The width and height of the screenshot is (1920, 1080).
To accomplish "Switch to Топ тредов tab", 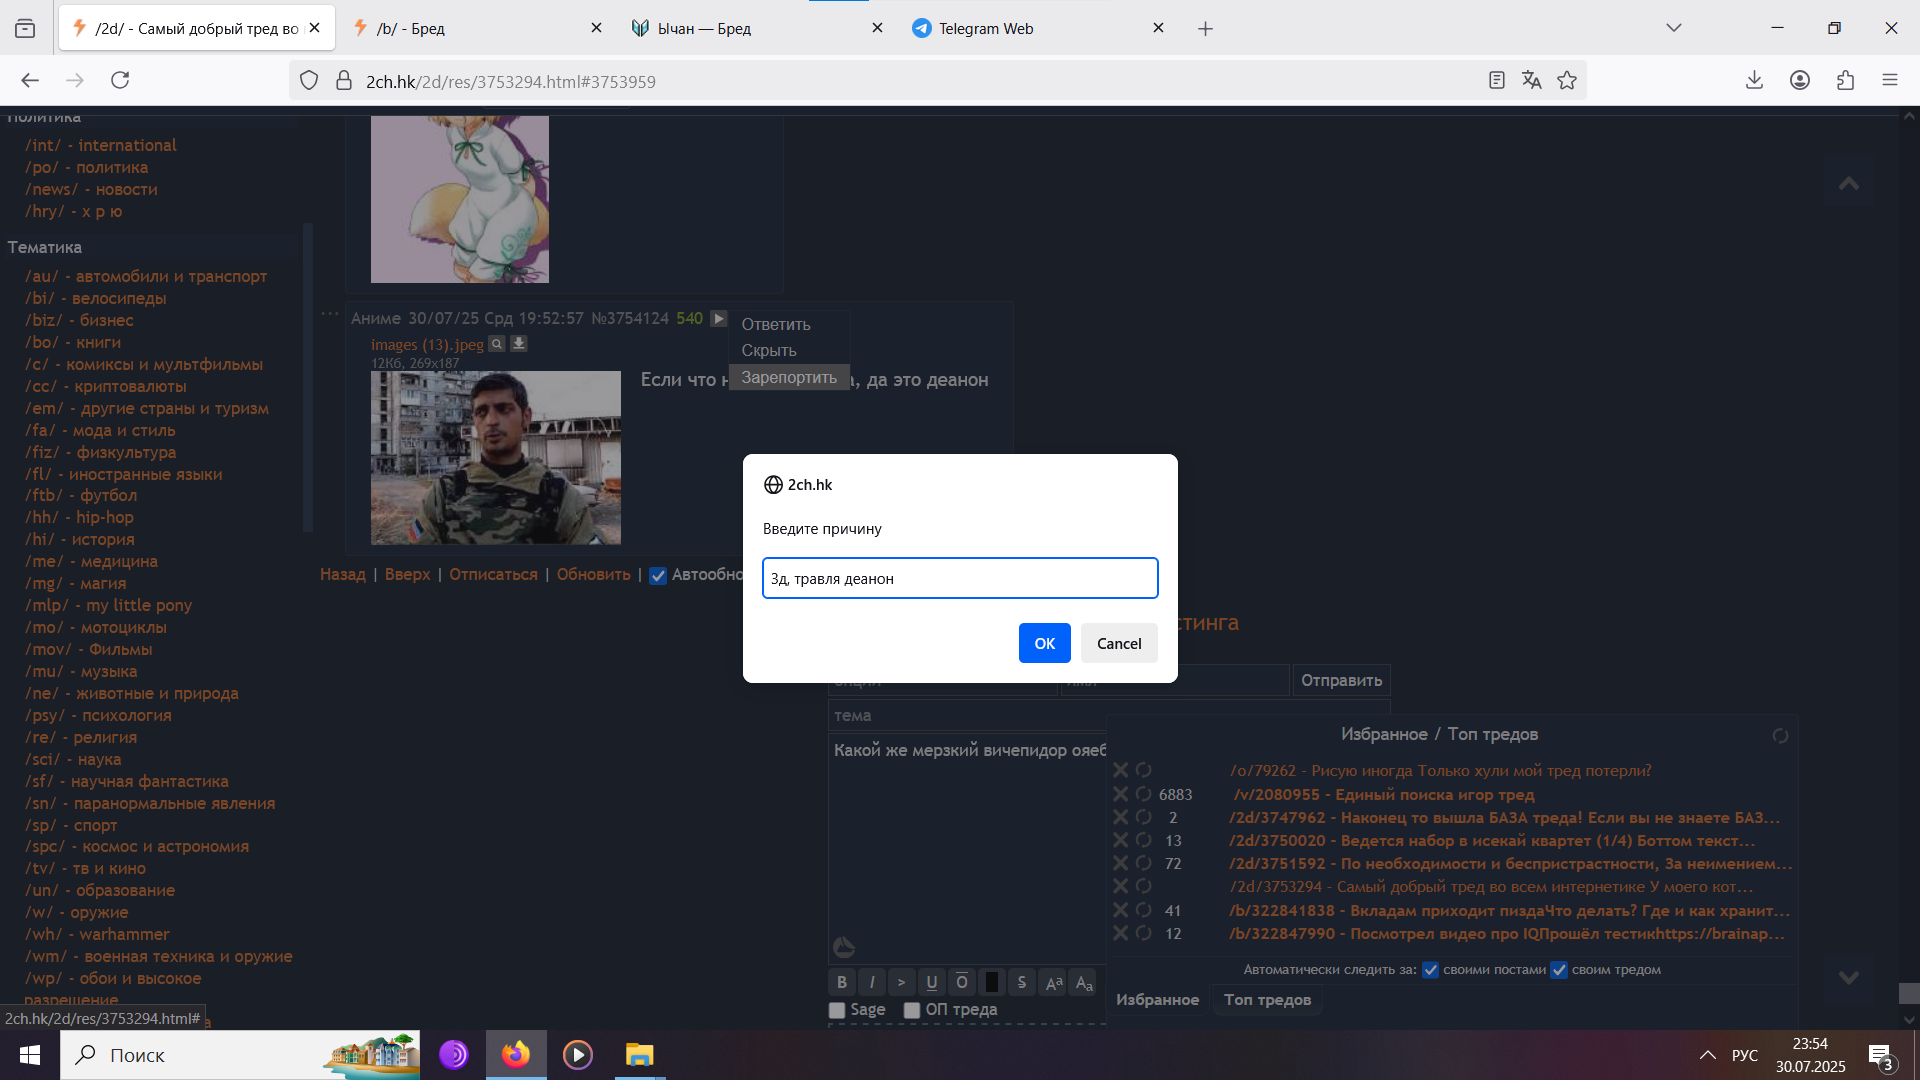I will [1267, 1000].
